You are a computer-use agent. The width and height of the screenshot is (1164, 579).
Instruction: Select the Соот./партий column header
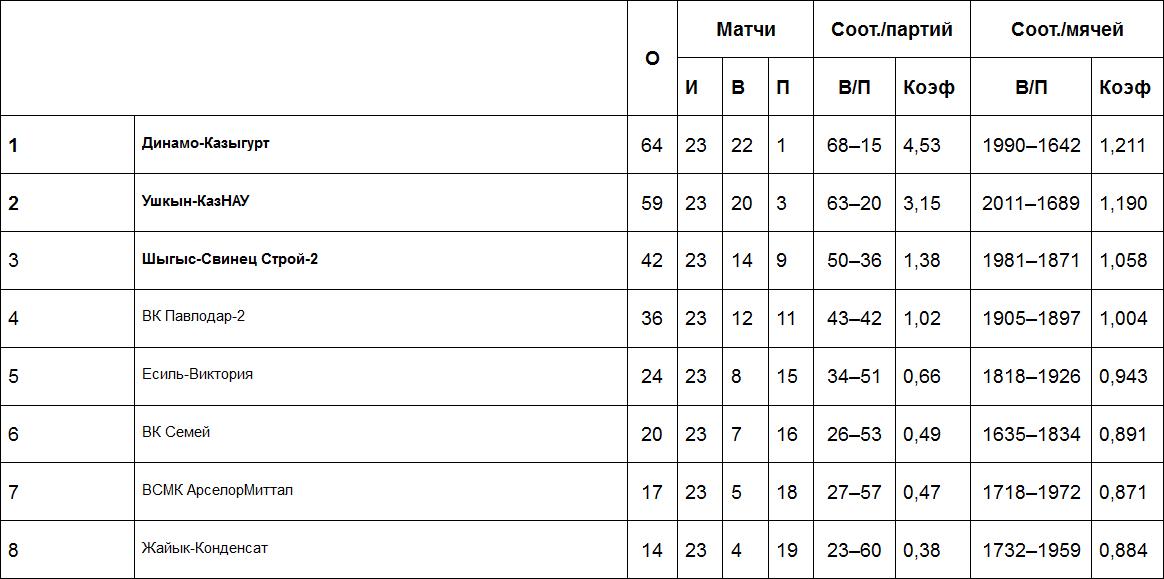coord(892,30)
